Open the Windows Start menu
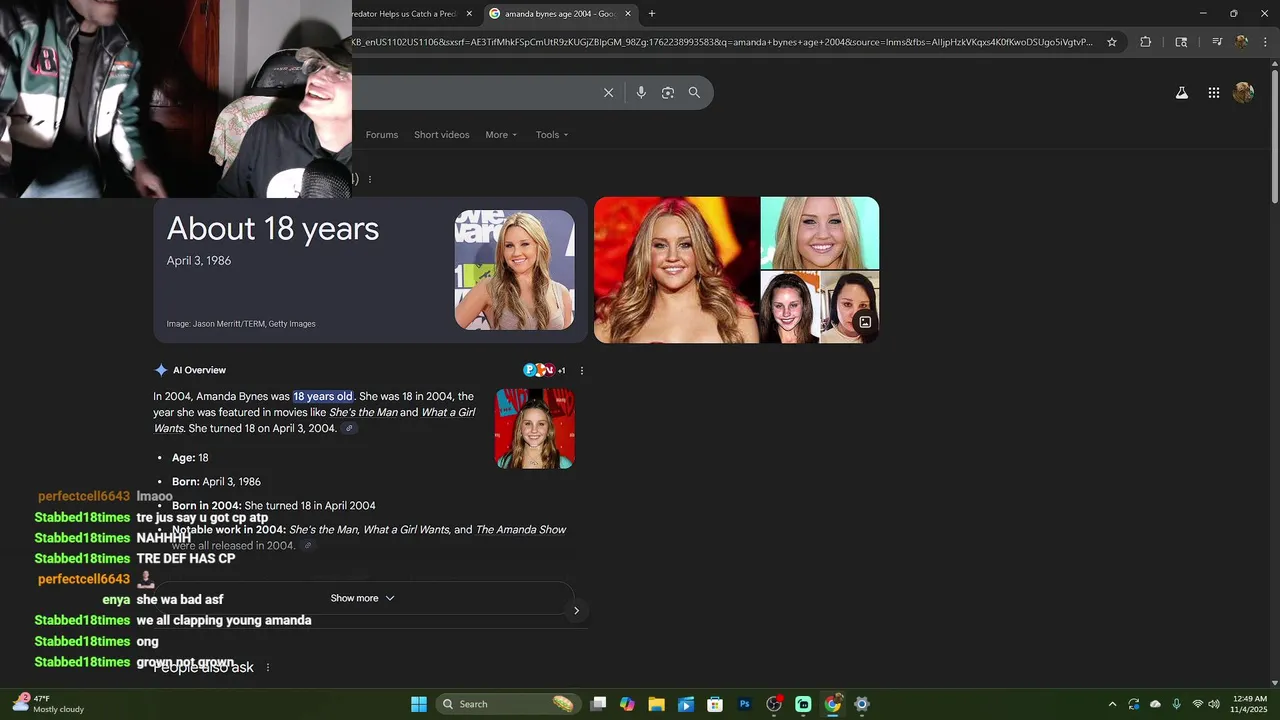Screen dimensions: 1280x720 click(419, 704)
